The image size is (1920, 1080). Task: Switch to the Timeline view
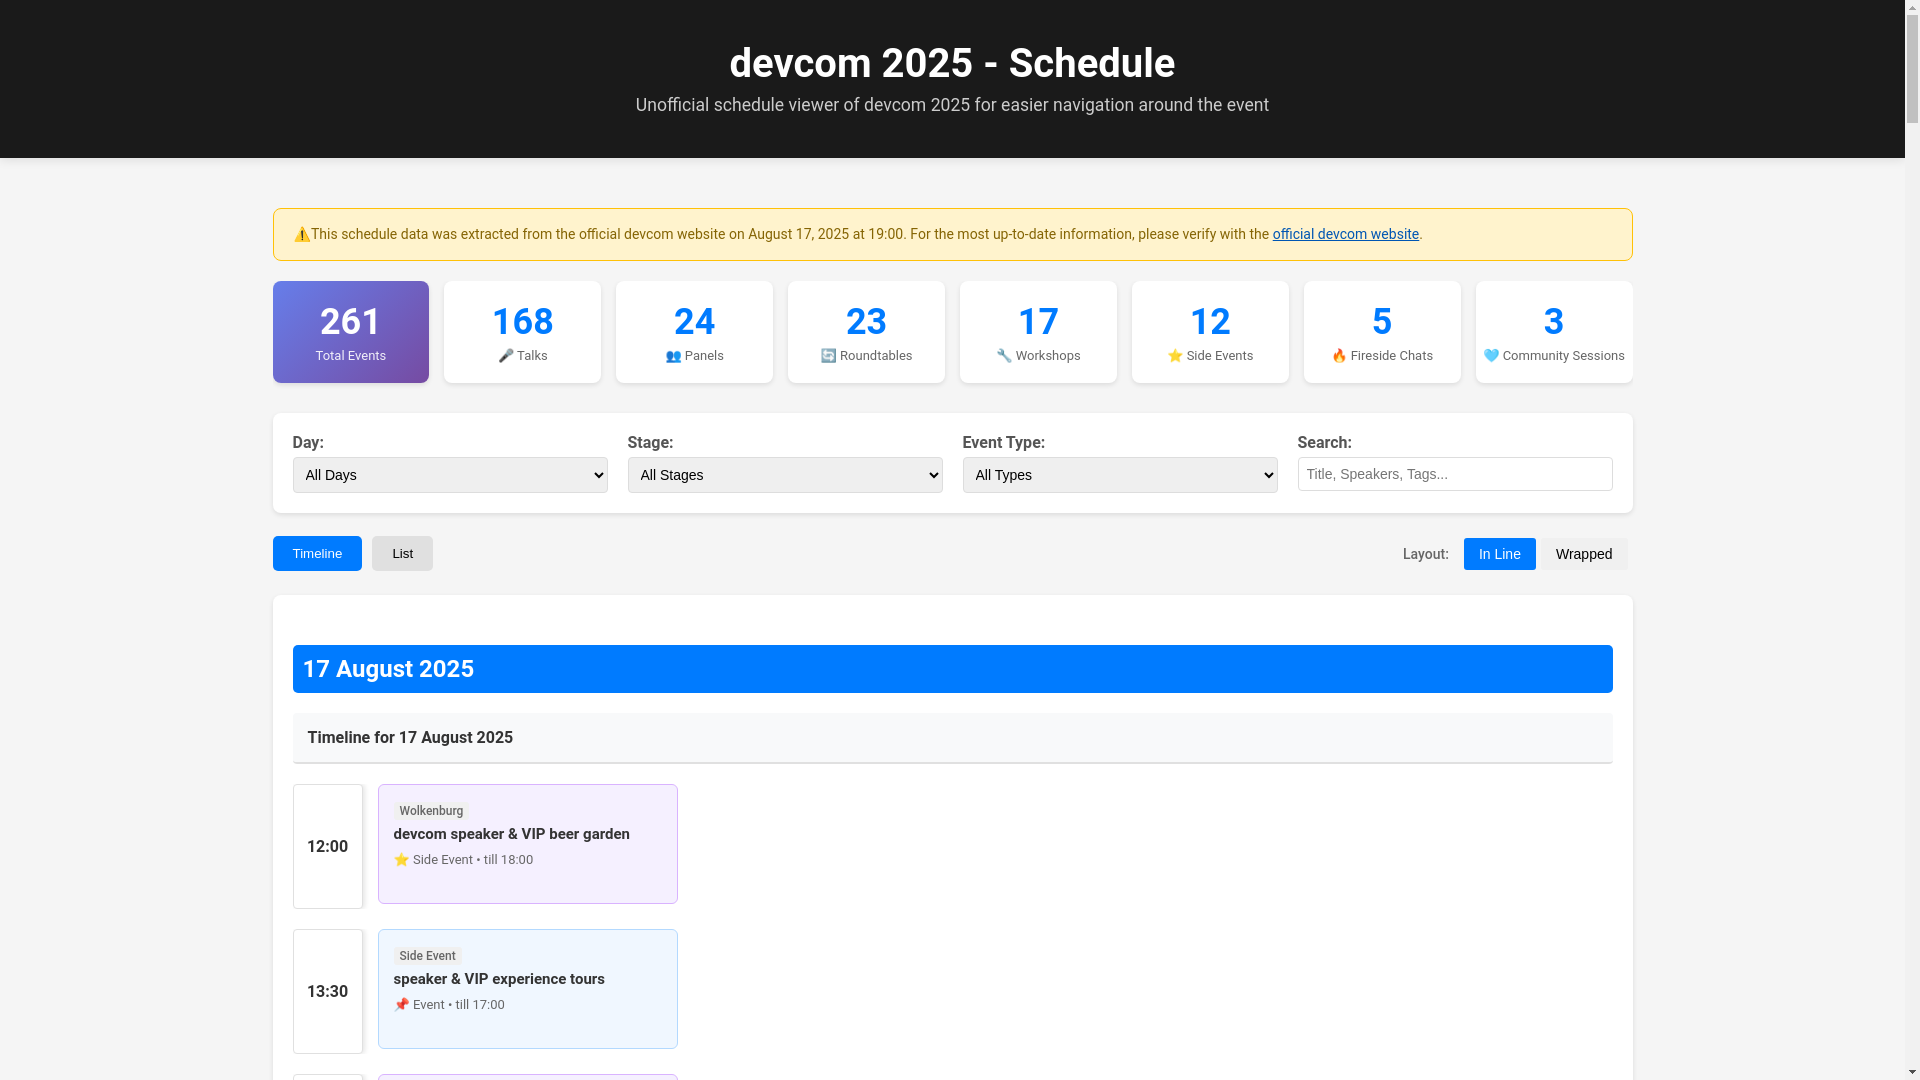tap(317, 554)
